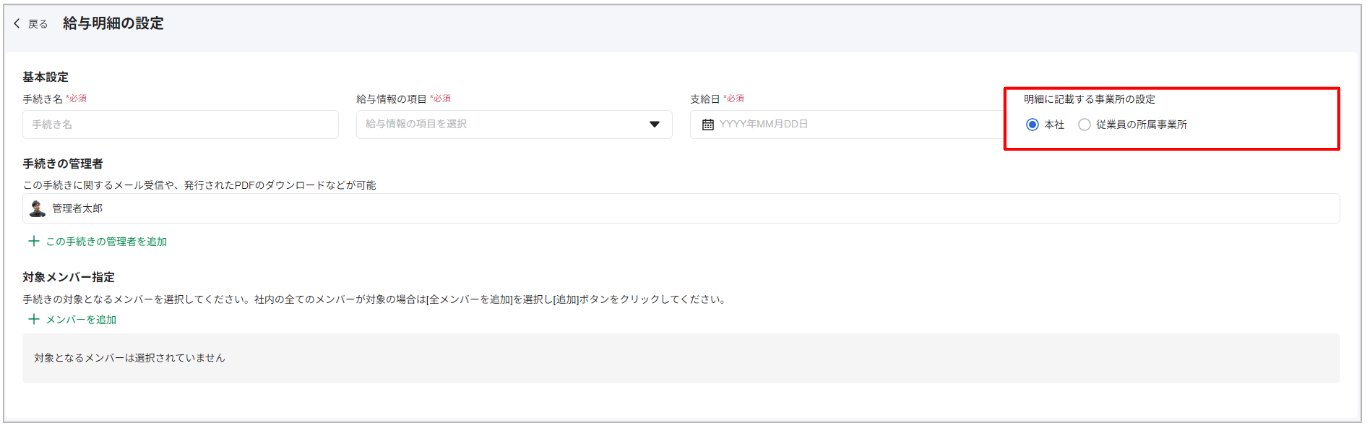Click the plus icon beside この手続きの管理者を追加
This screenshot has height=426, width=1367.
click(33, 241)
